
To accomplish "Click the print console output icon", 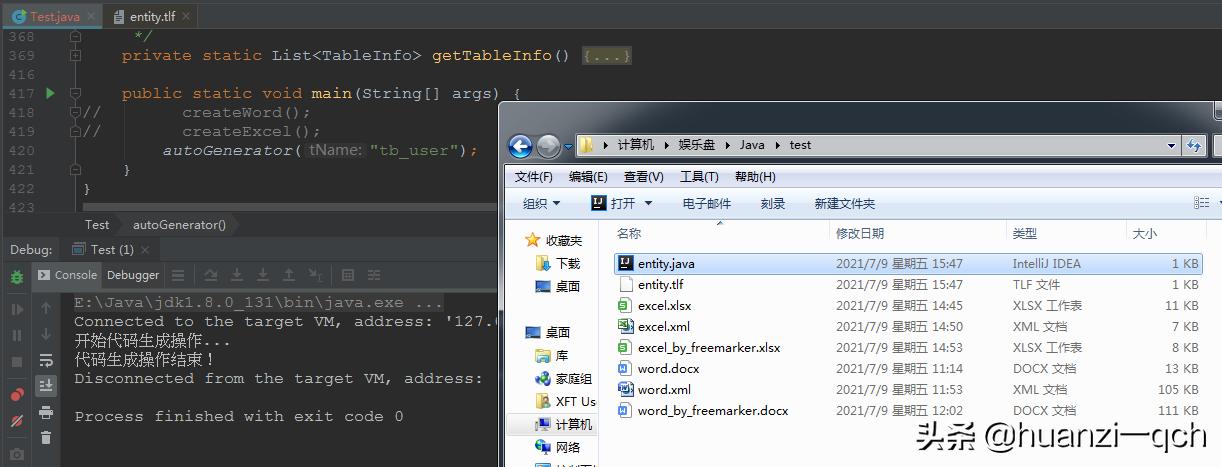I will click(46, 412).
